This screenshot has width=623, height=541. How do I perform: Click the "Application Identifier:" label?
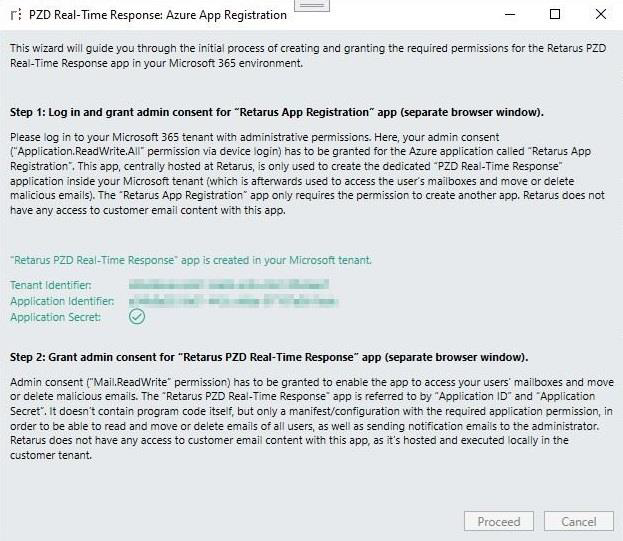(62, 301)
